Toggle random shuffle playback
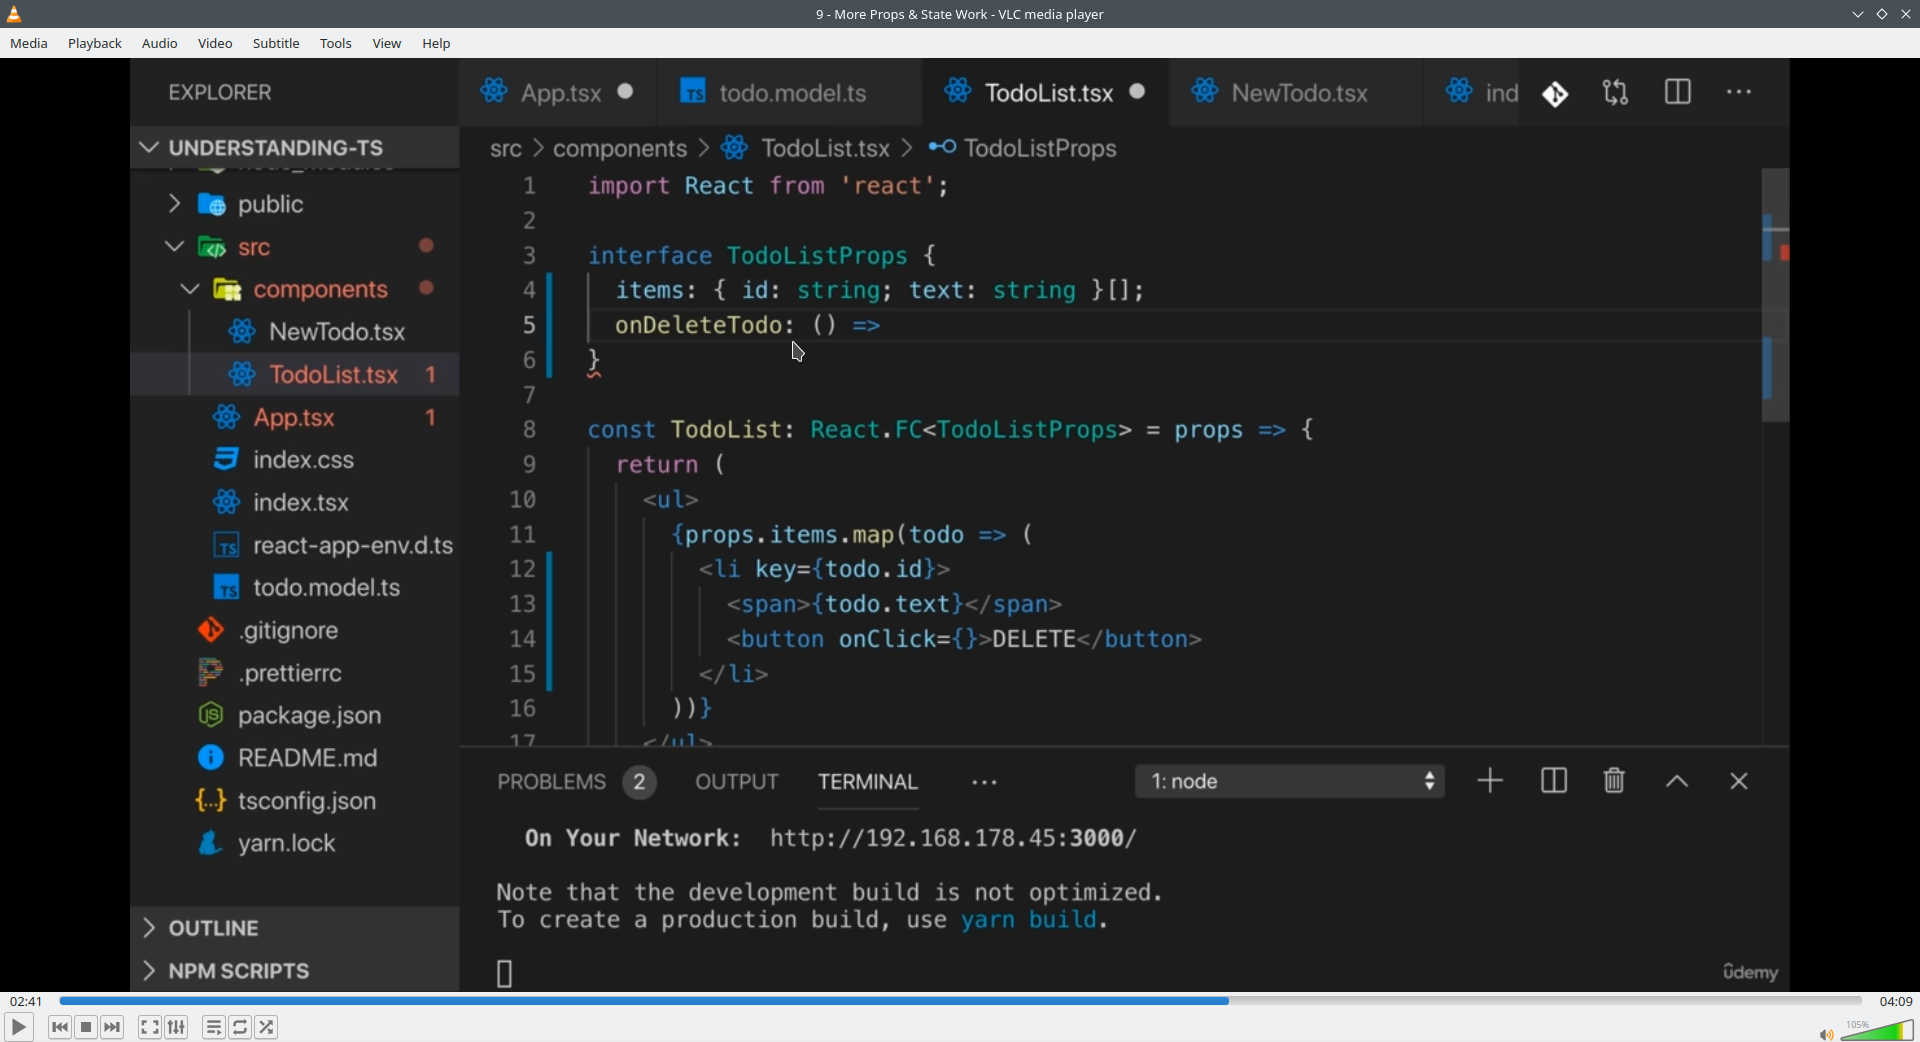Viewport: 1920px width, 1042px height. pyautogui.click(x=267, y=1027)
